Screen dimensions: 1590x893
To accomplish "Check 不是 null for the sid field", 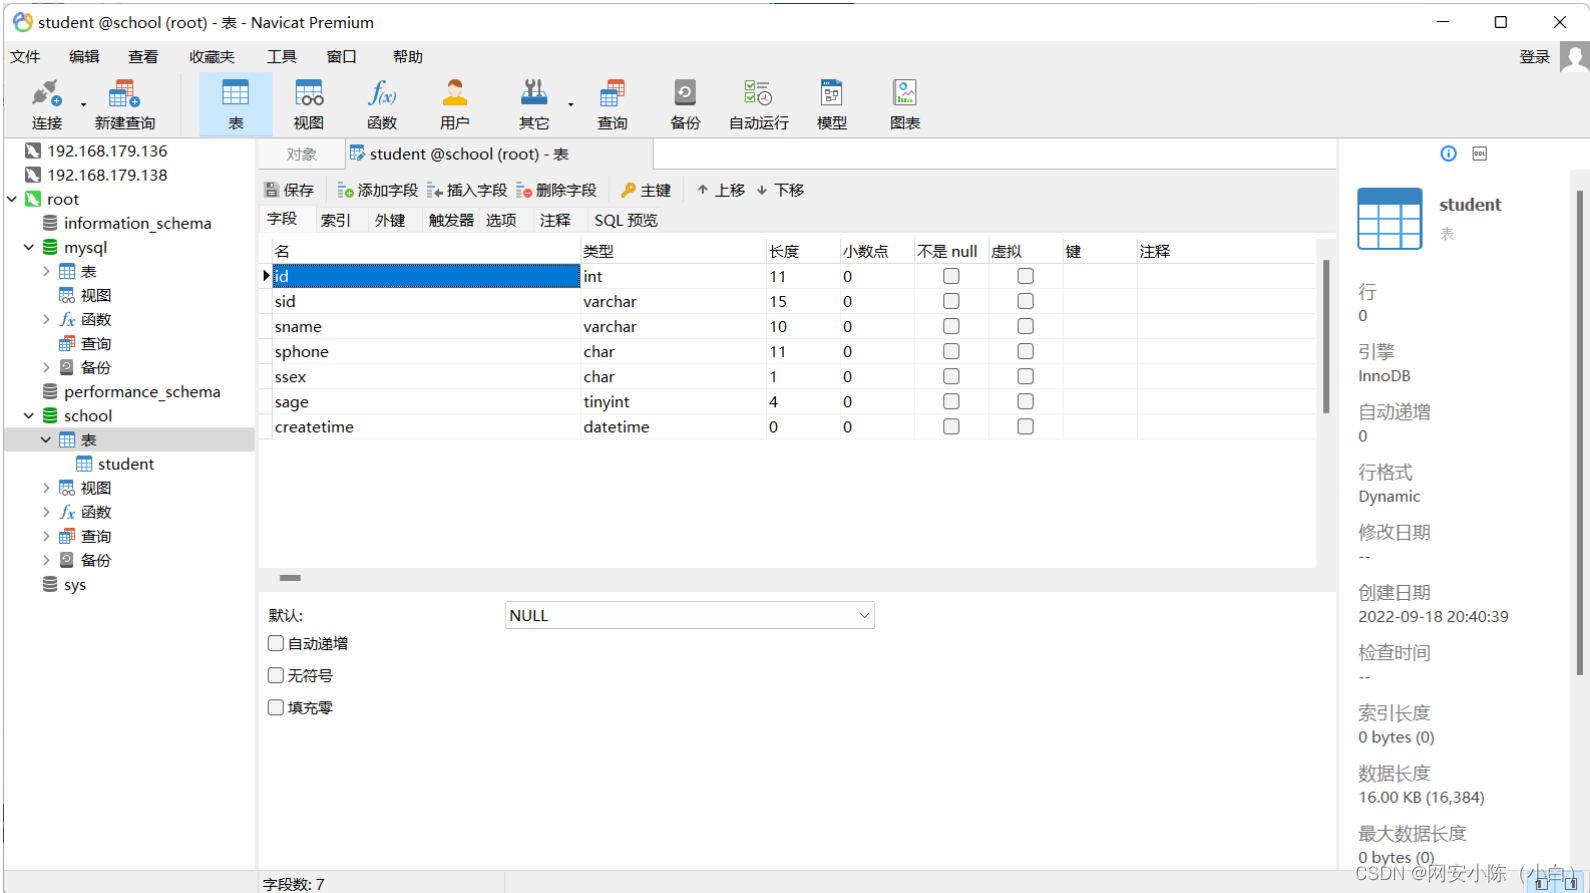I will pyautogui.click(x=951, y=301).
